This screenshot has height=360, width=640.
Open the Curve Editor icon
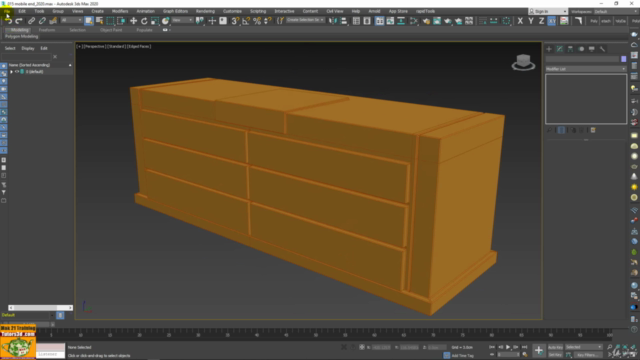point(390,21)
